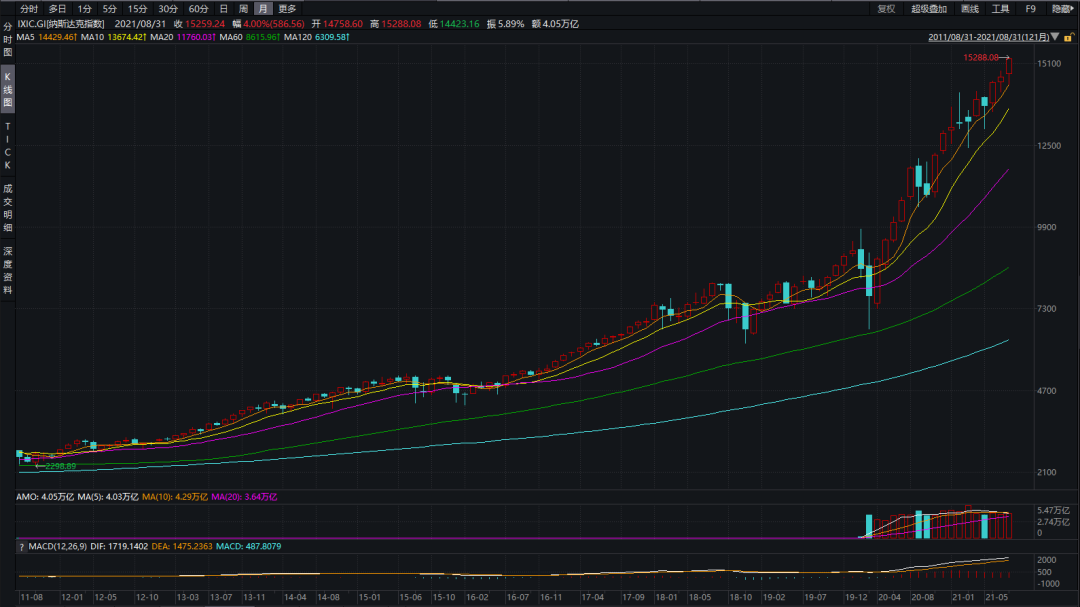Click the MA(5): 4.03万亿 volume average label

pyautogui.click(x=107, y=497)
